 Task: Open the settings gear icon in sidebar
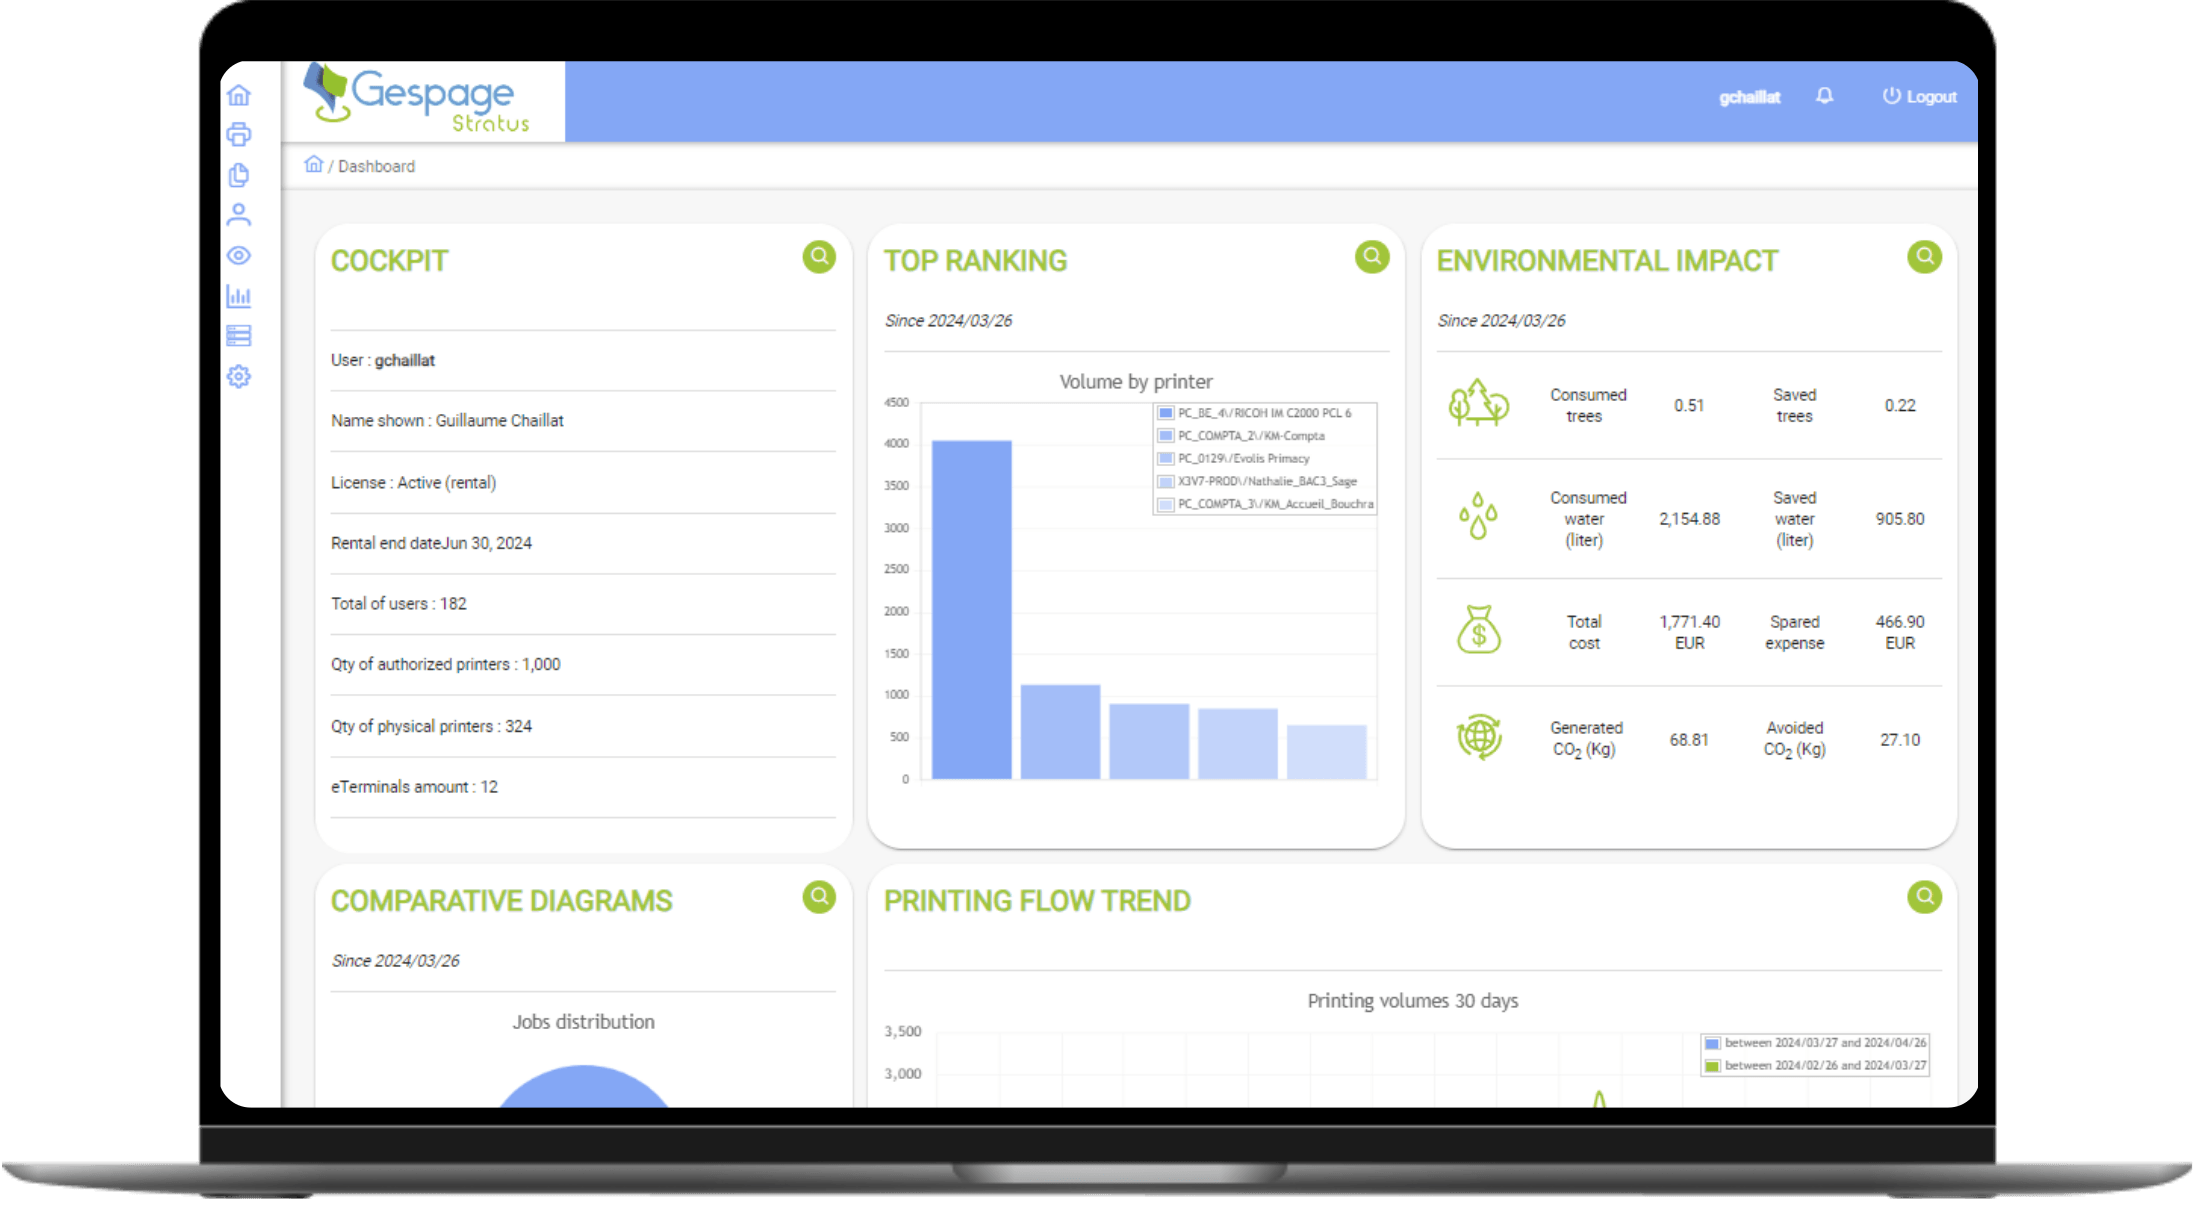click(239, 377)
